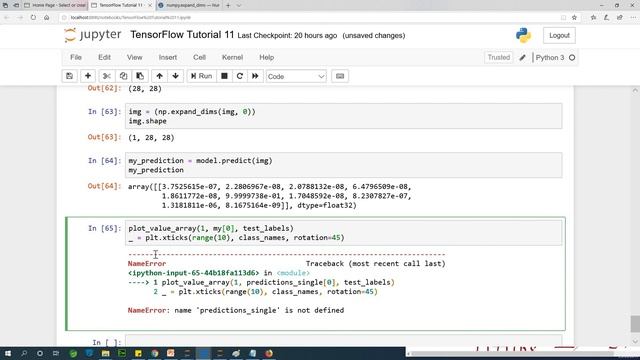Viewport: 640px width, 360px height.
Task: Click the NameError predictions_single not defined message
Action: [236, 310]
